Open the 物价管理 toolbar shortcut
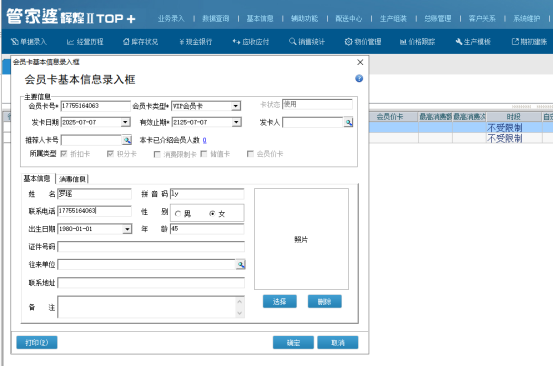Image resolution: width=553 pixels, height=366 pixels. [363, 42]
